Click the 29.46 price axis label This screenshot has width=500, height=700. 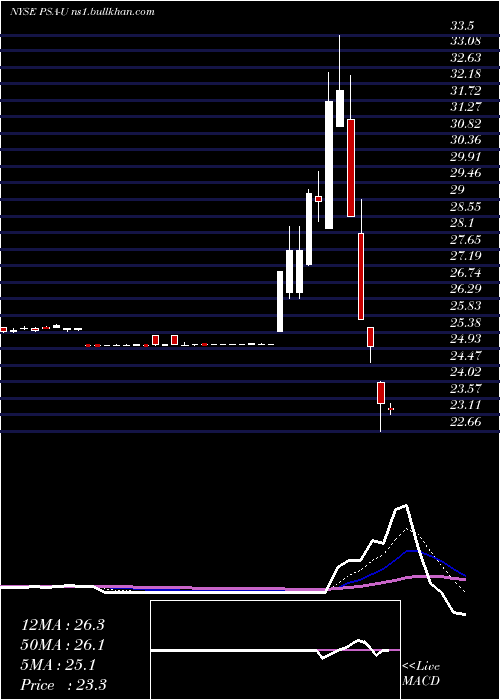(x=465, y=173)
